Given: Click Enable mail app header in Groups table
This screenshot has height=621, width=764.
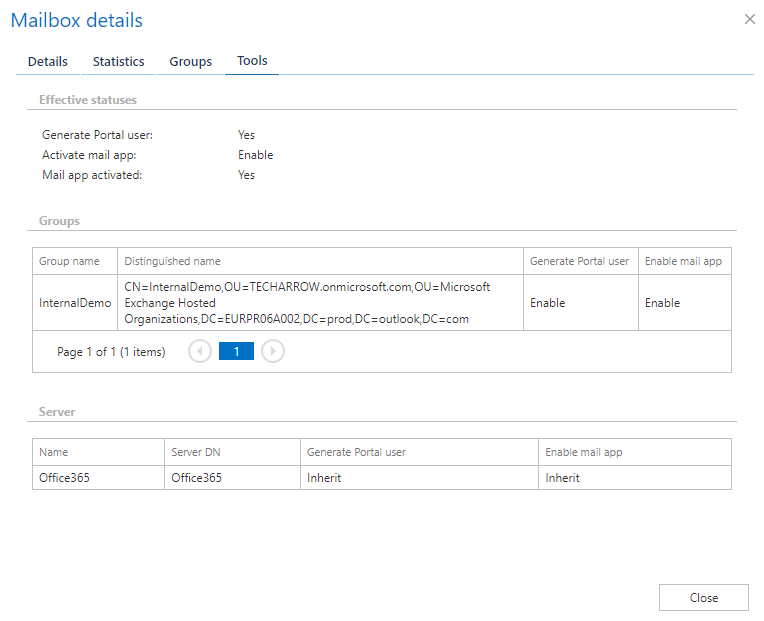Looking at the screenshot, I should click(x=682, y=261).
